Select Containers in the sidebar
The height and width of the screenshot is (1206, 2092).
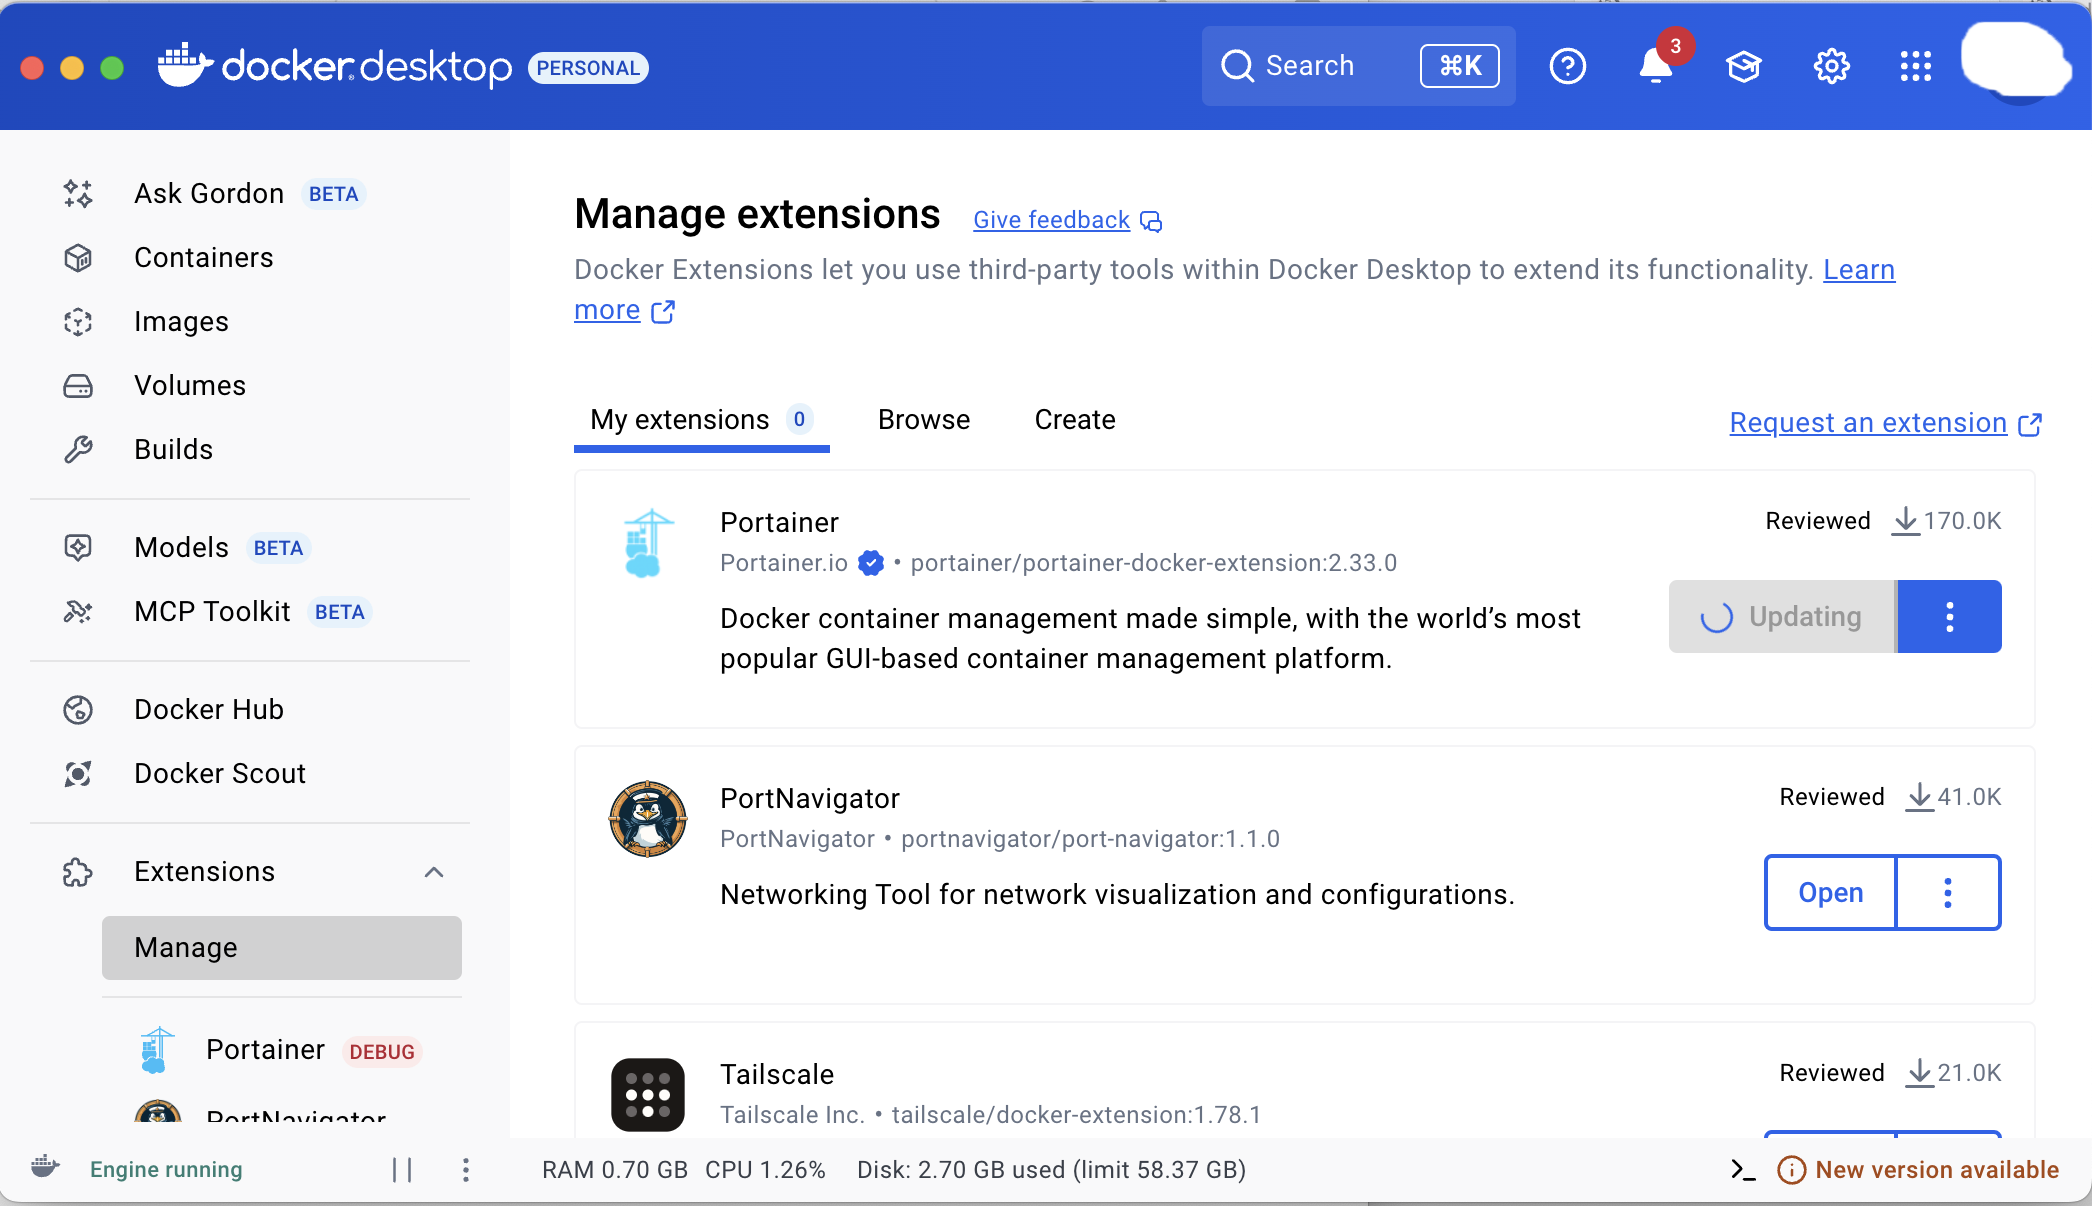(x=250, y=258)
